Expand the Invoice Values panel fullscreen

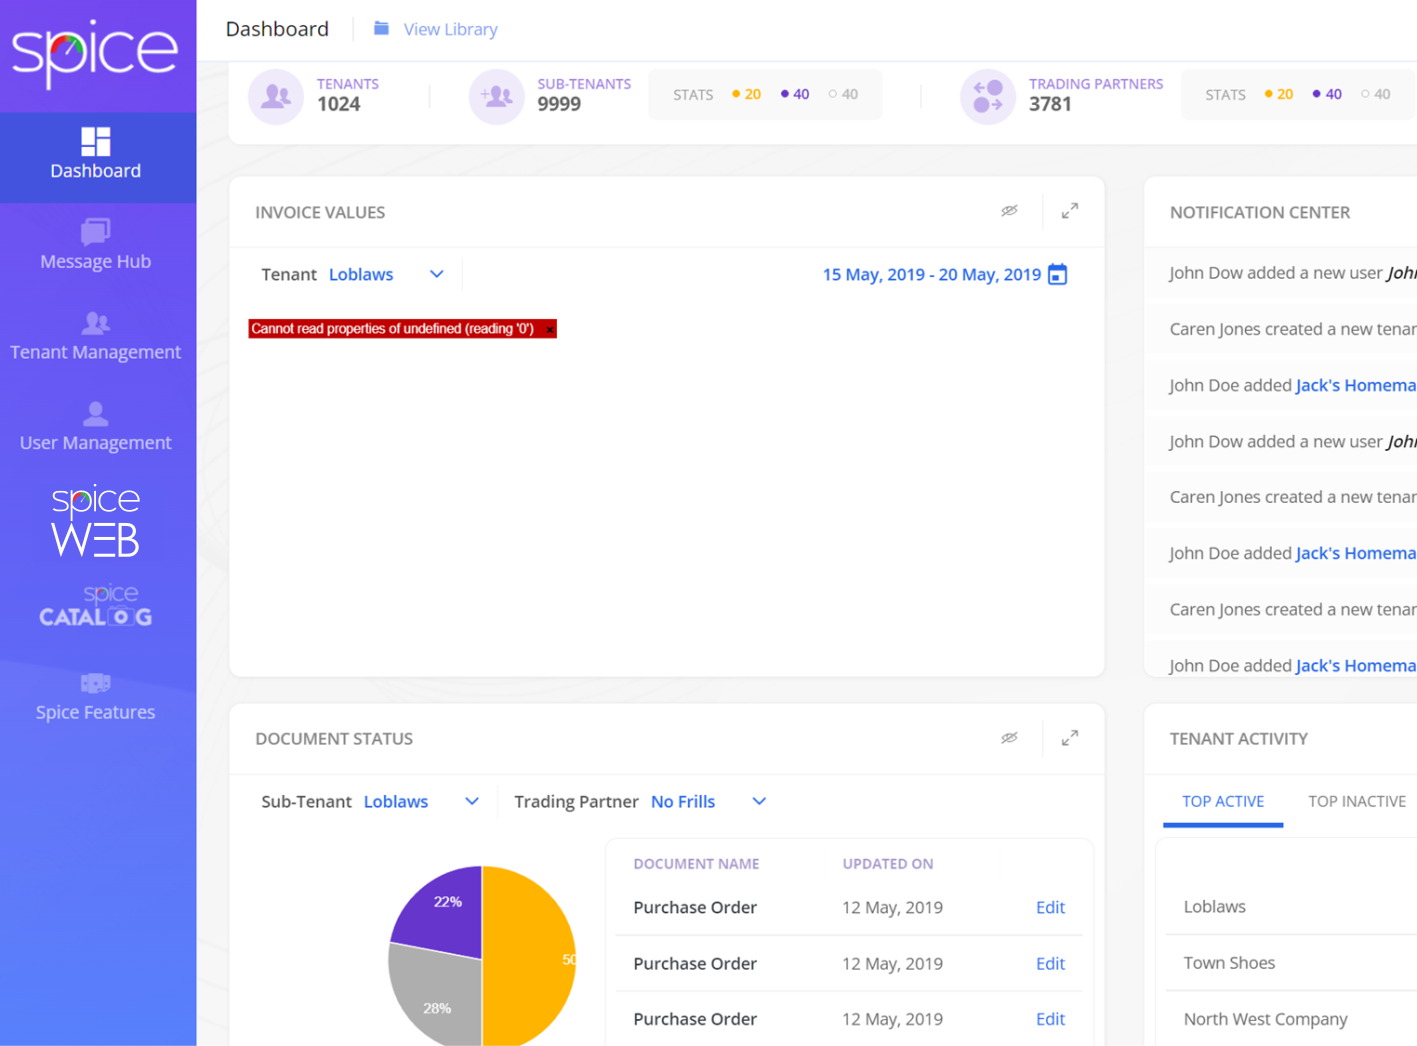click(1069, 211)
